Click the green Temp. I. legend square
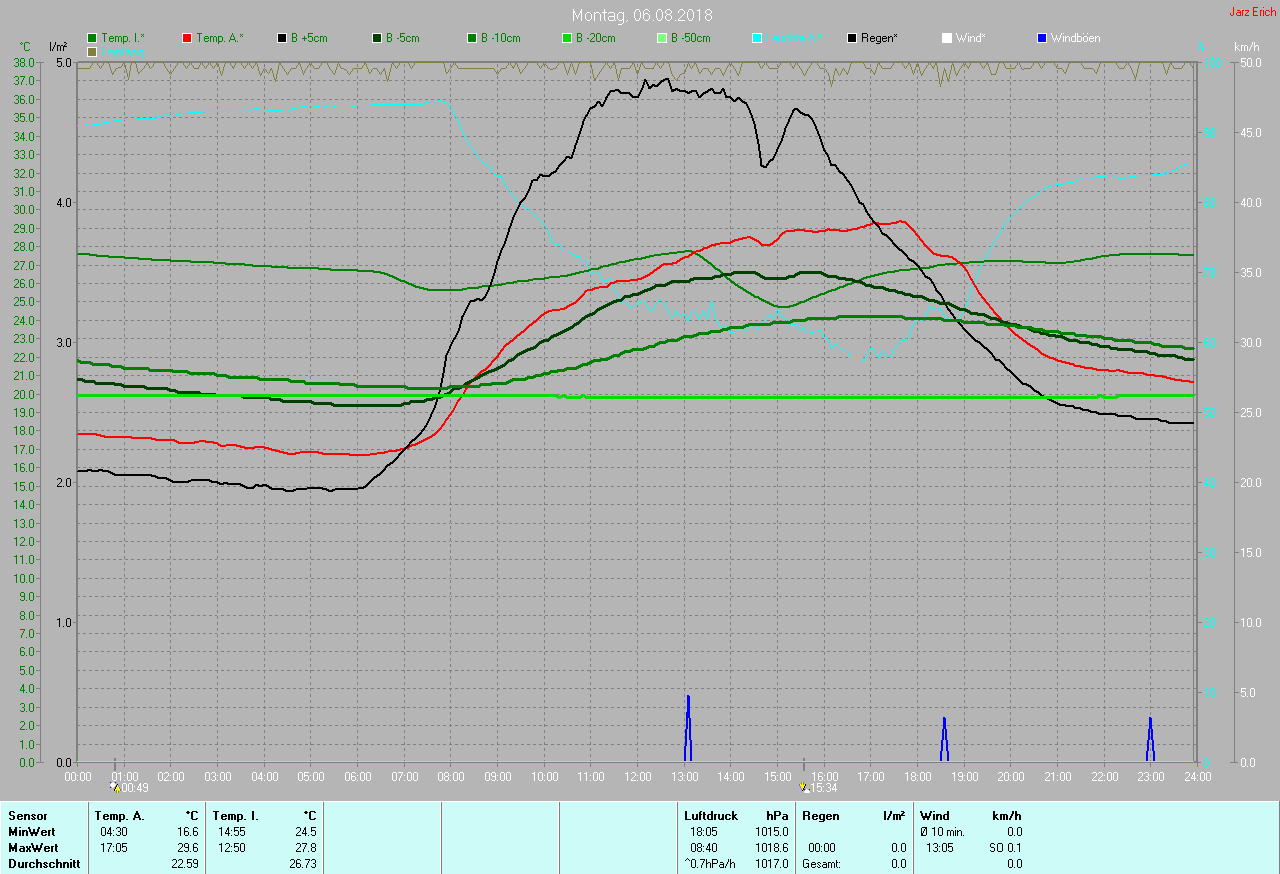This screenshot has width=1280, height=874. (x=92, y=38)
